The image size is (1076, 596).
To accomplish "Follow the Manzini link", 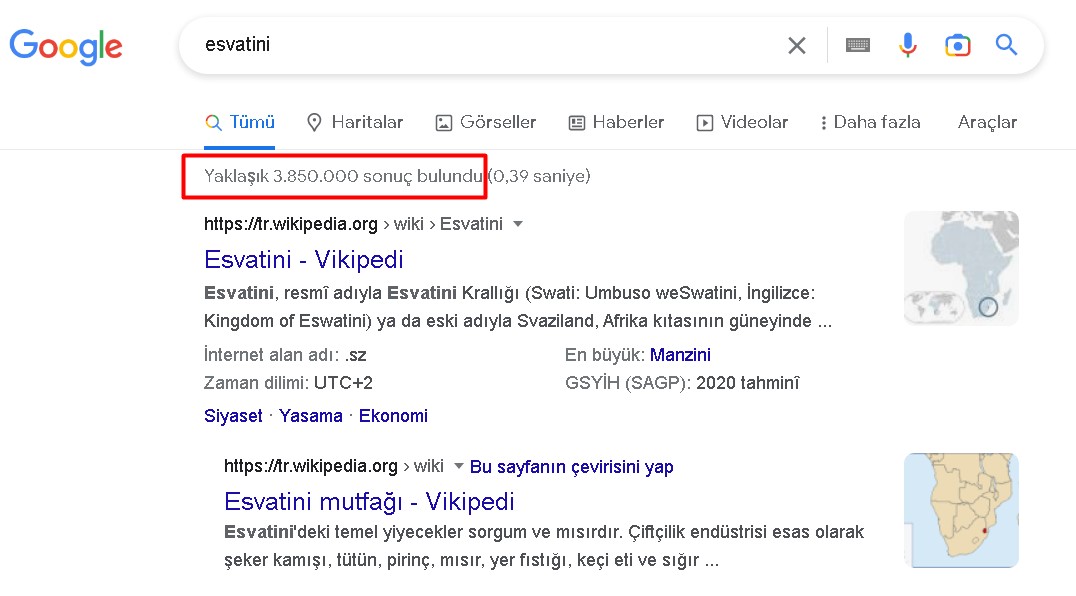I will (x=680, y=355).
